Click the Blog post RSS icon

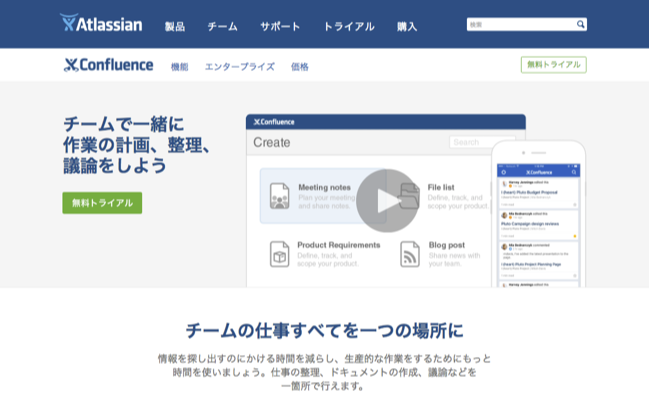[x=410, y=254]
